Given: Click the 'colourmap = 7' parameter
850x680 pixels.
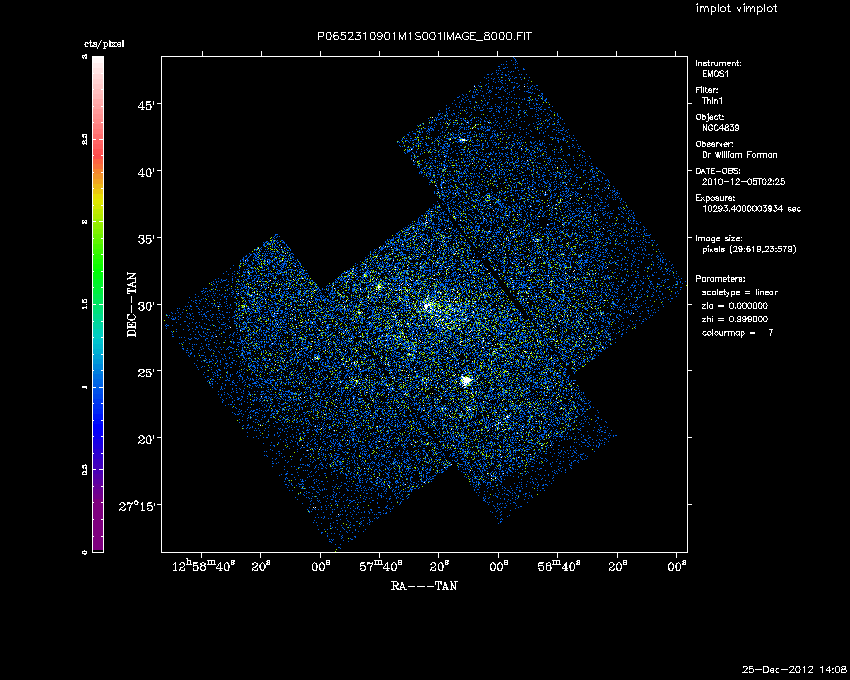Looking at the screenshot, I should [x=738, y=333].
